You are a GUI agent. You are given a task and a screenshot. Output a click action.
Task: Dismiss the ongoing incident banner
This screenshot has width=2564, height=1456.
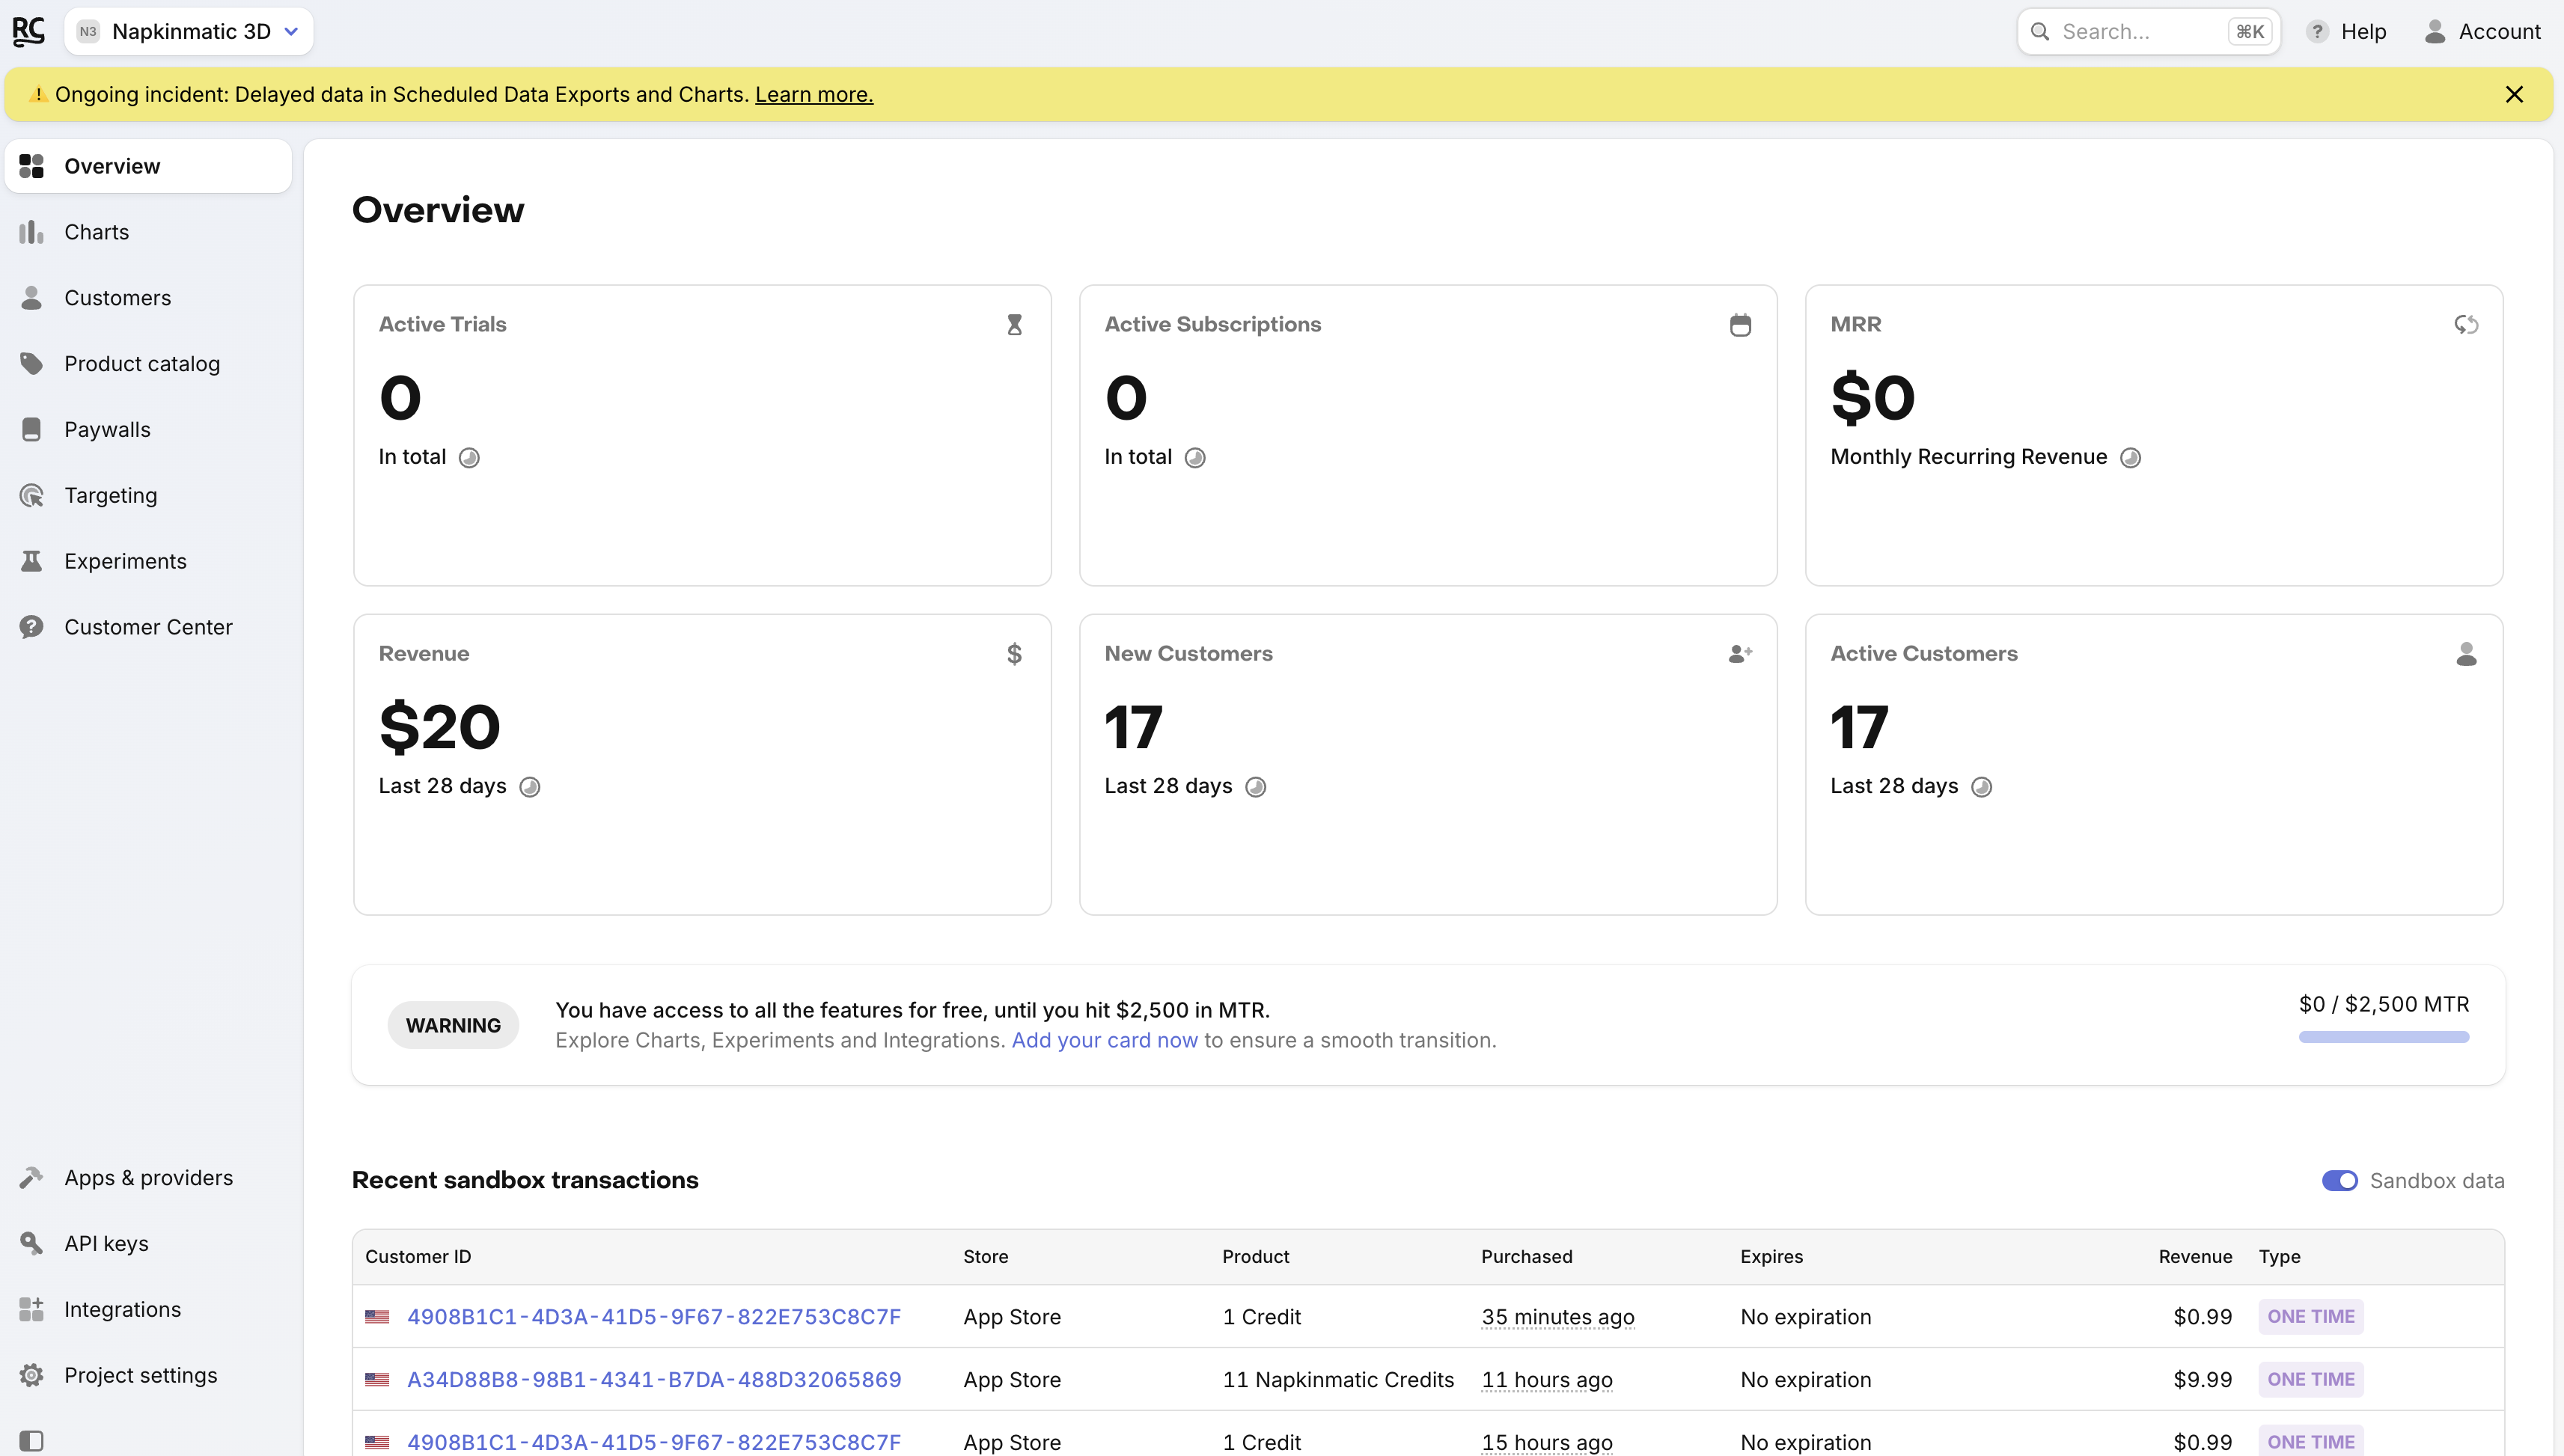pyautogui.click(x=2514, y=94)
